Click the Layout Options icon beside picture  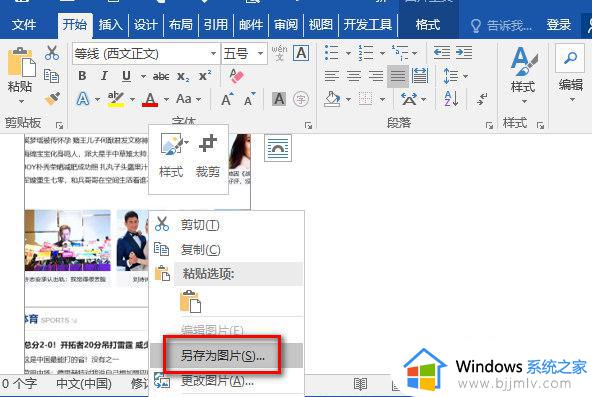pos(278,148)
